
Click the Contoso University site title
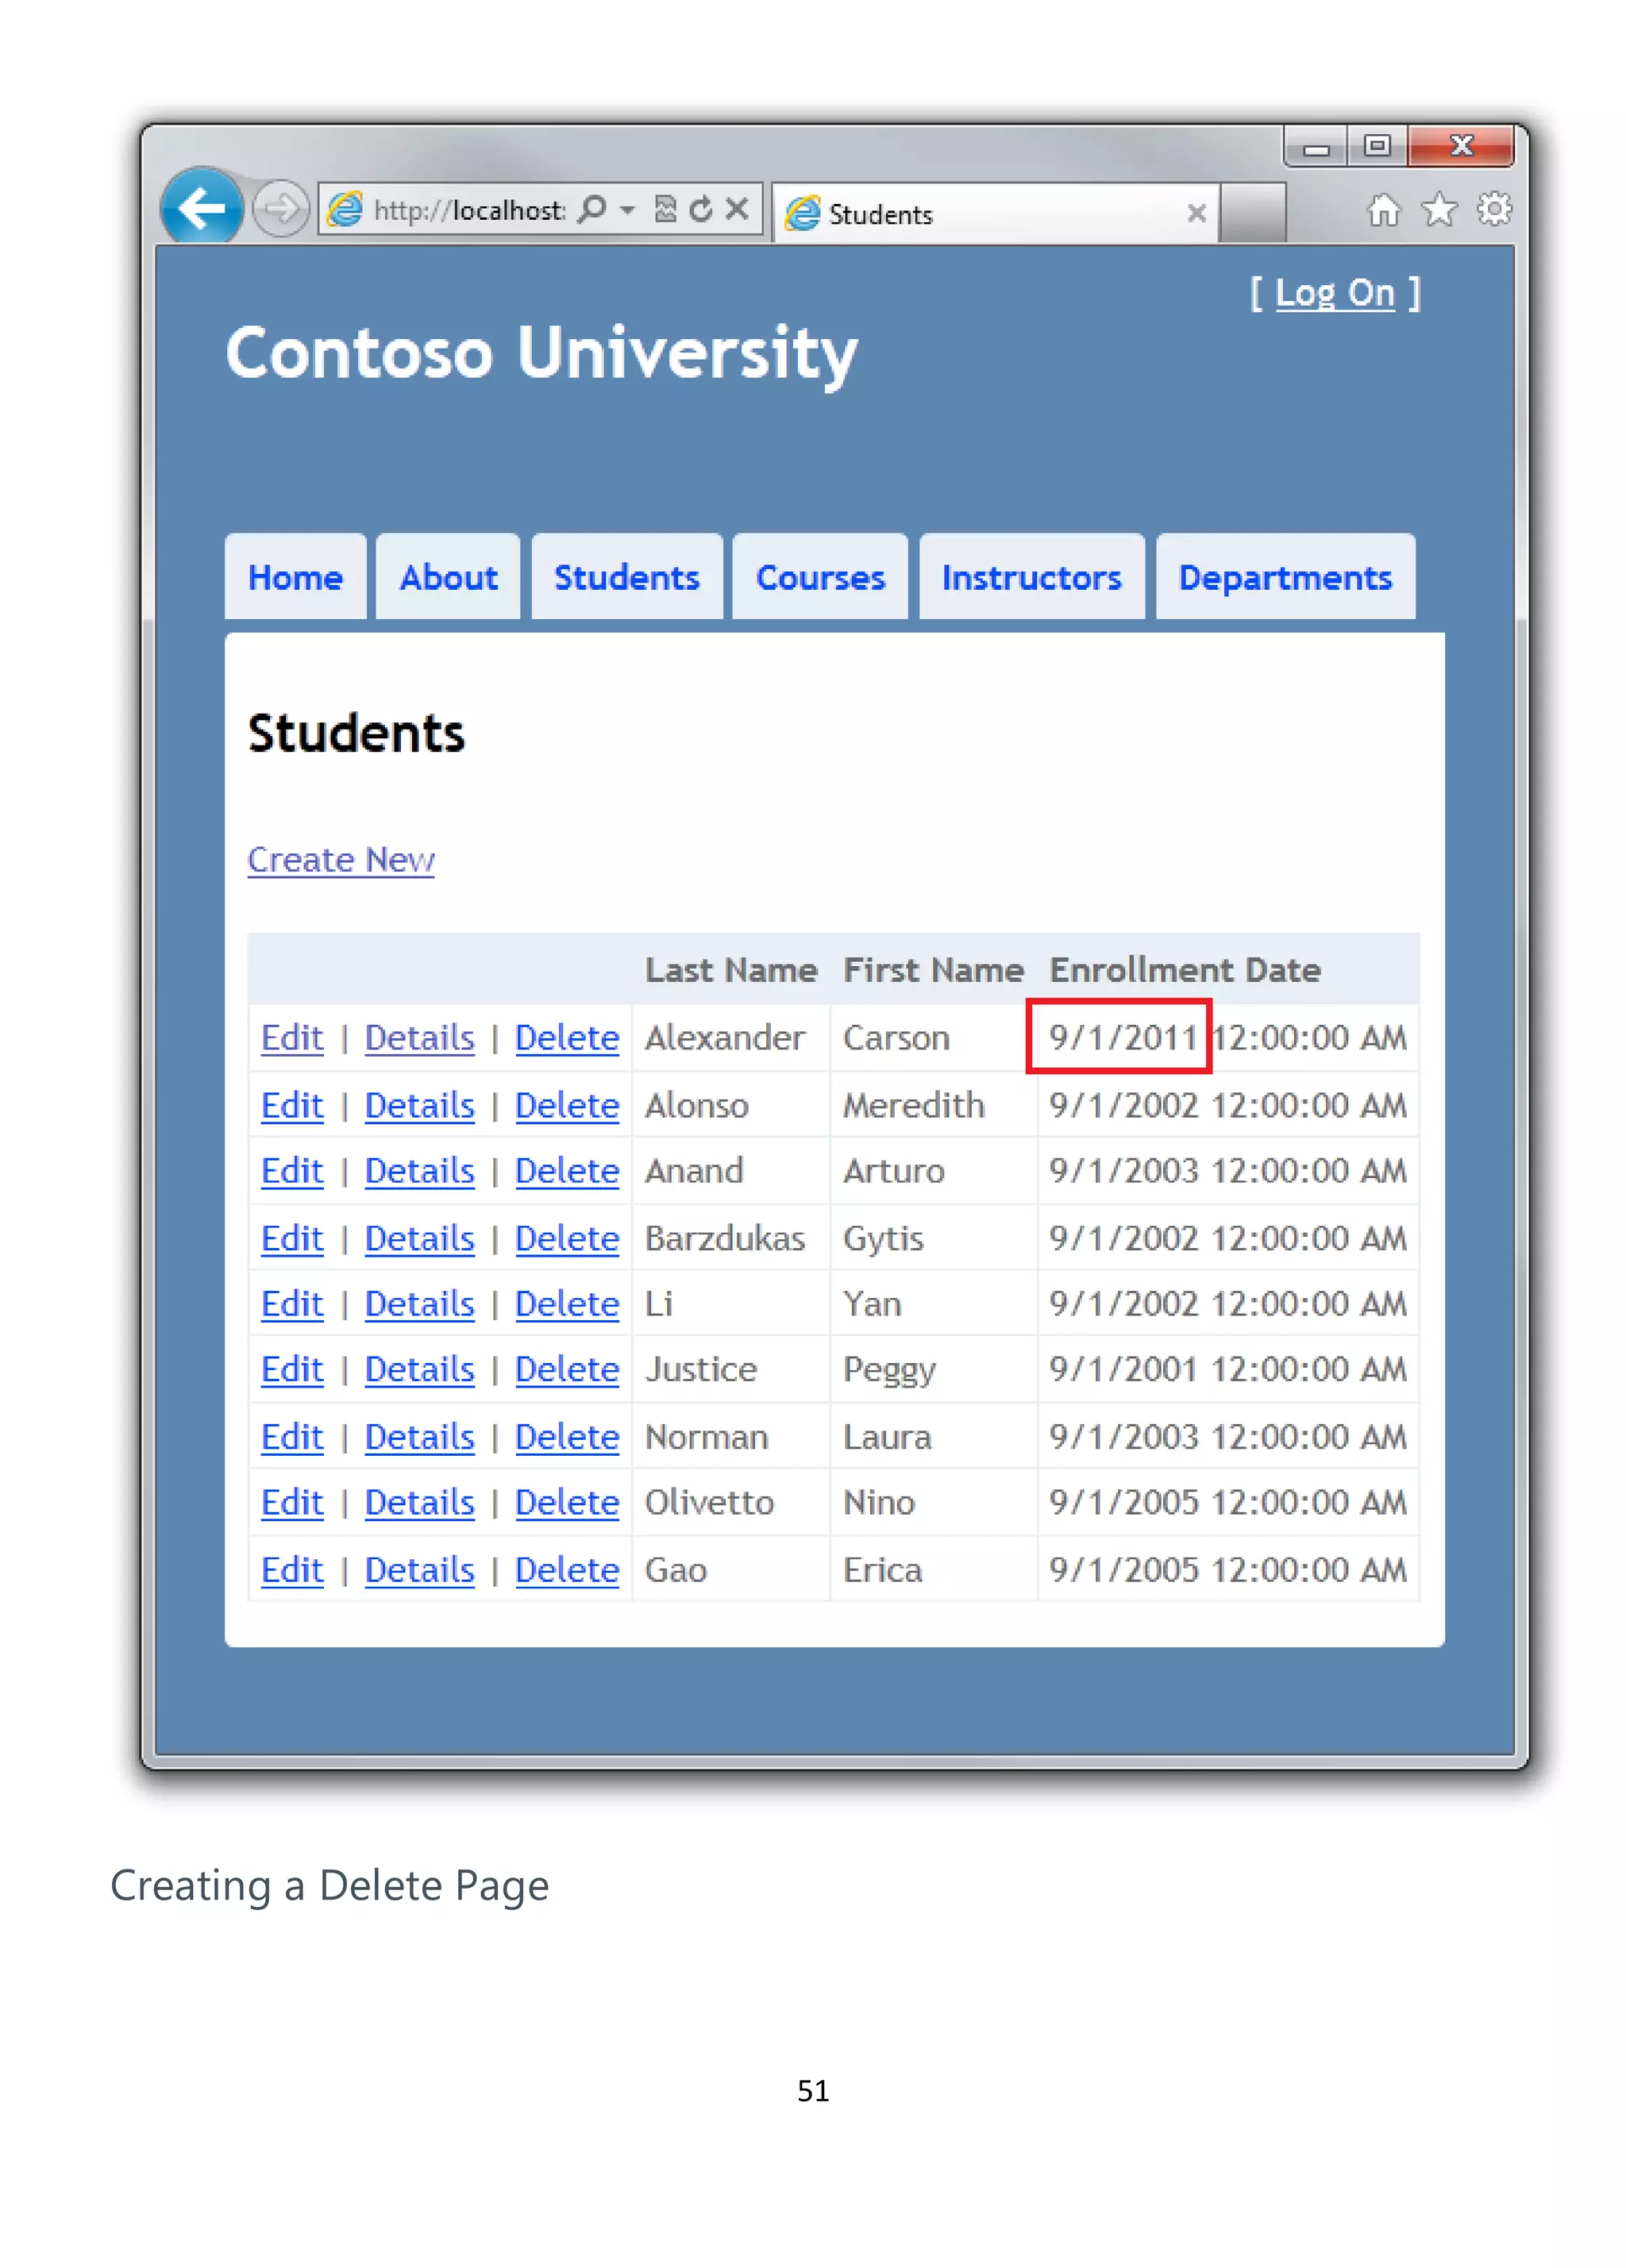(541, 354)
